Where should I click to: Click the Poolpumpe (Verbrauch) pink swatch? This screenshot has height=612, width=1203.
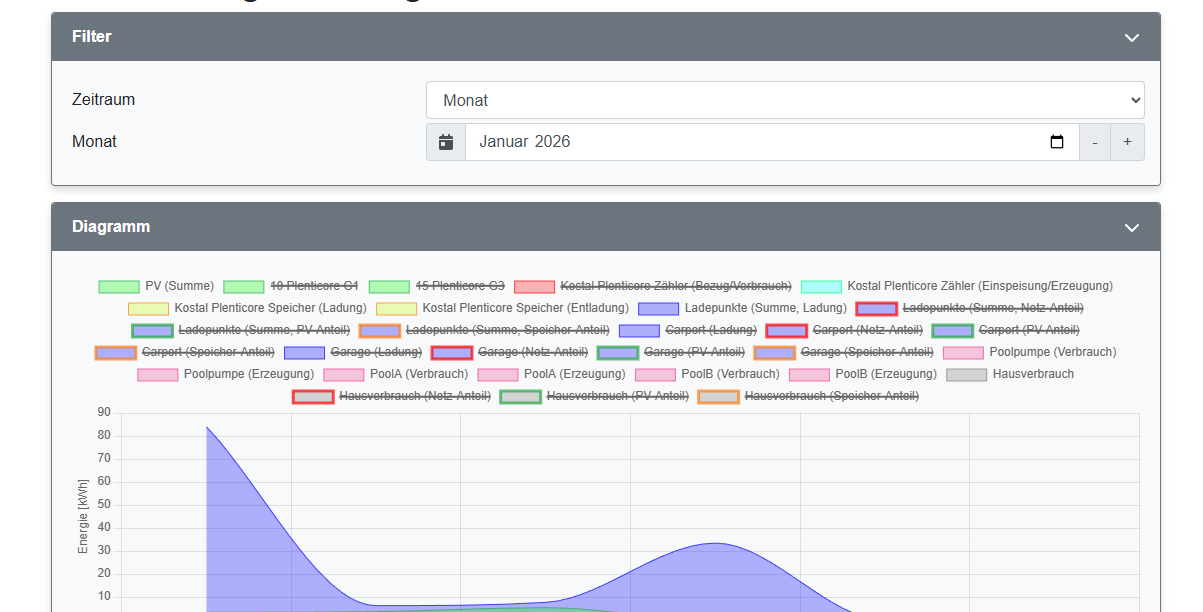tap(963, 353)
